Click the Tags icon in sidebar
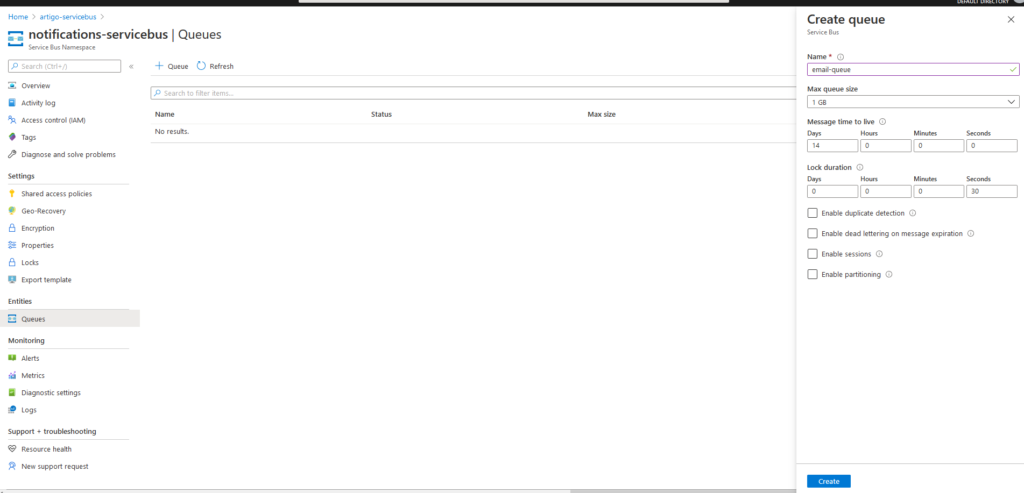 pyautogui.click(x=12, y=137)
